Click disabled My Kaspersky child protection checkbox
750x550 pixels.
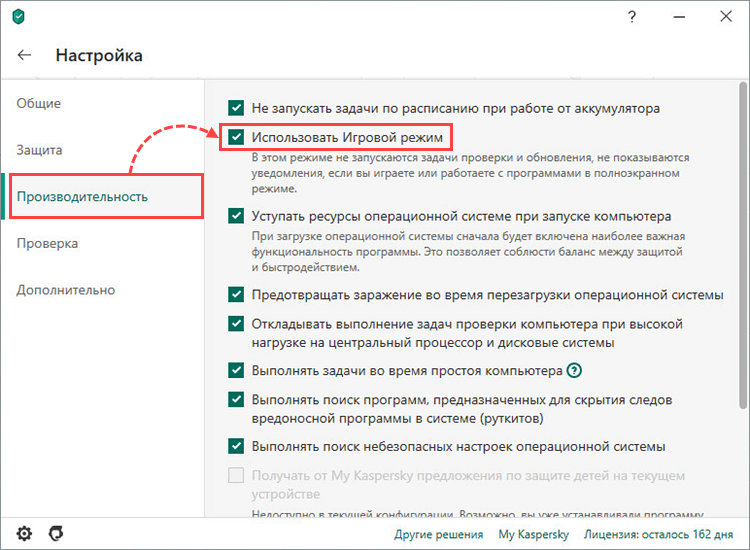[236, 475]
